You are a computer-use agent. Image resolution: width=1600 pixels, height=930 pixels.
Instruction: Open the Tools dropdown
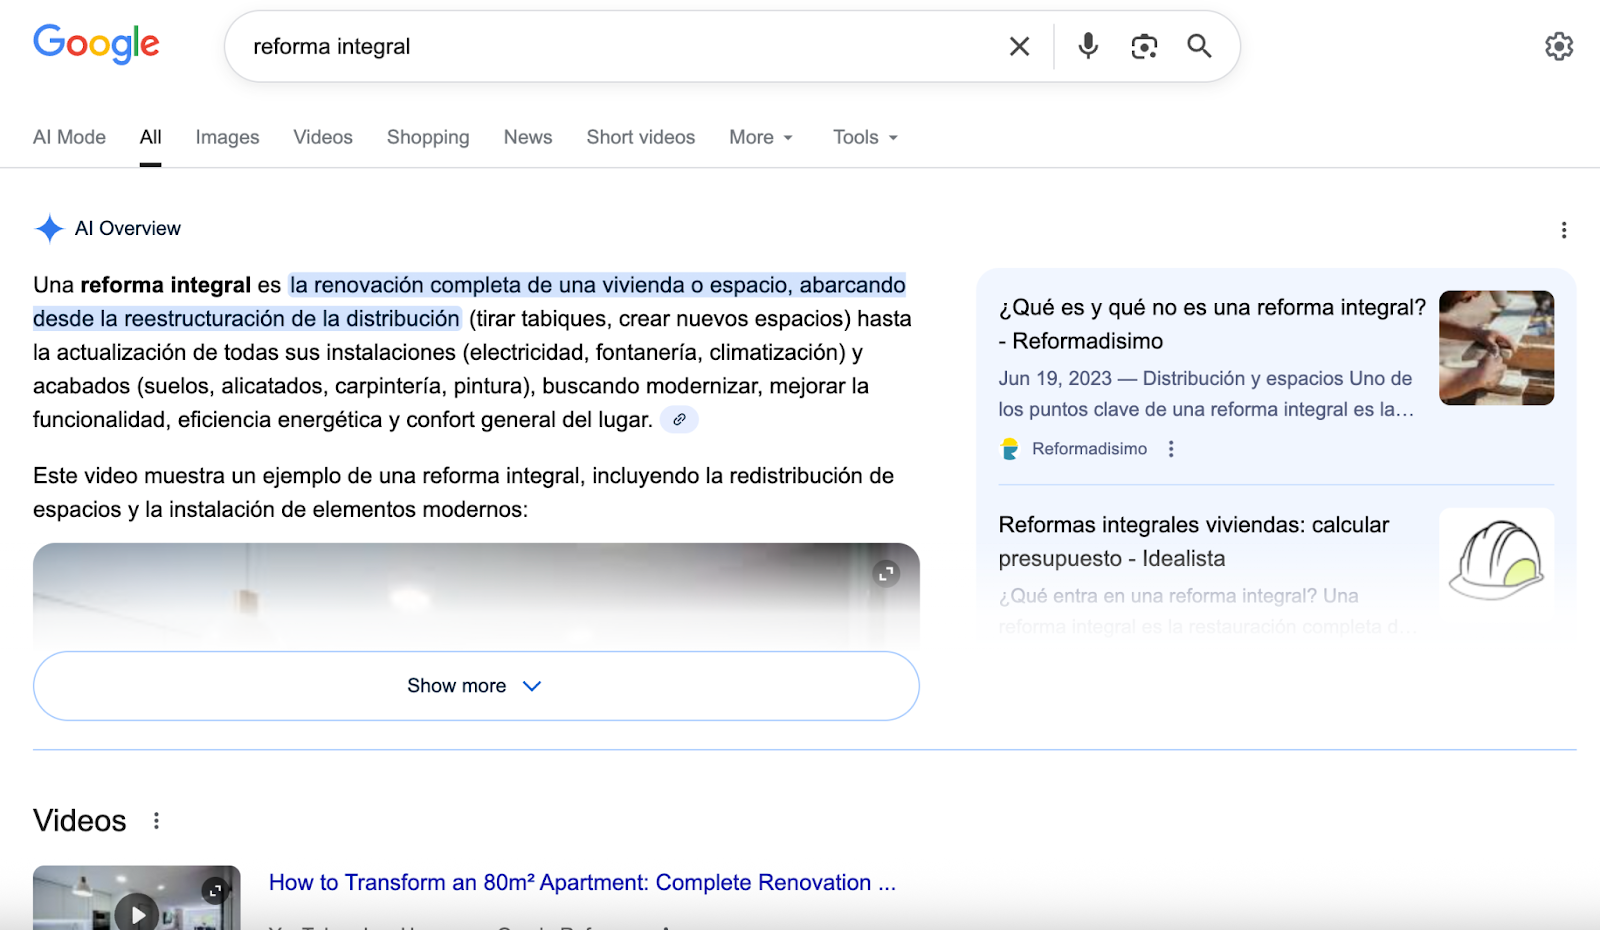click(x=864, y=137)
